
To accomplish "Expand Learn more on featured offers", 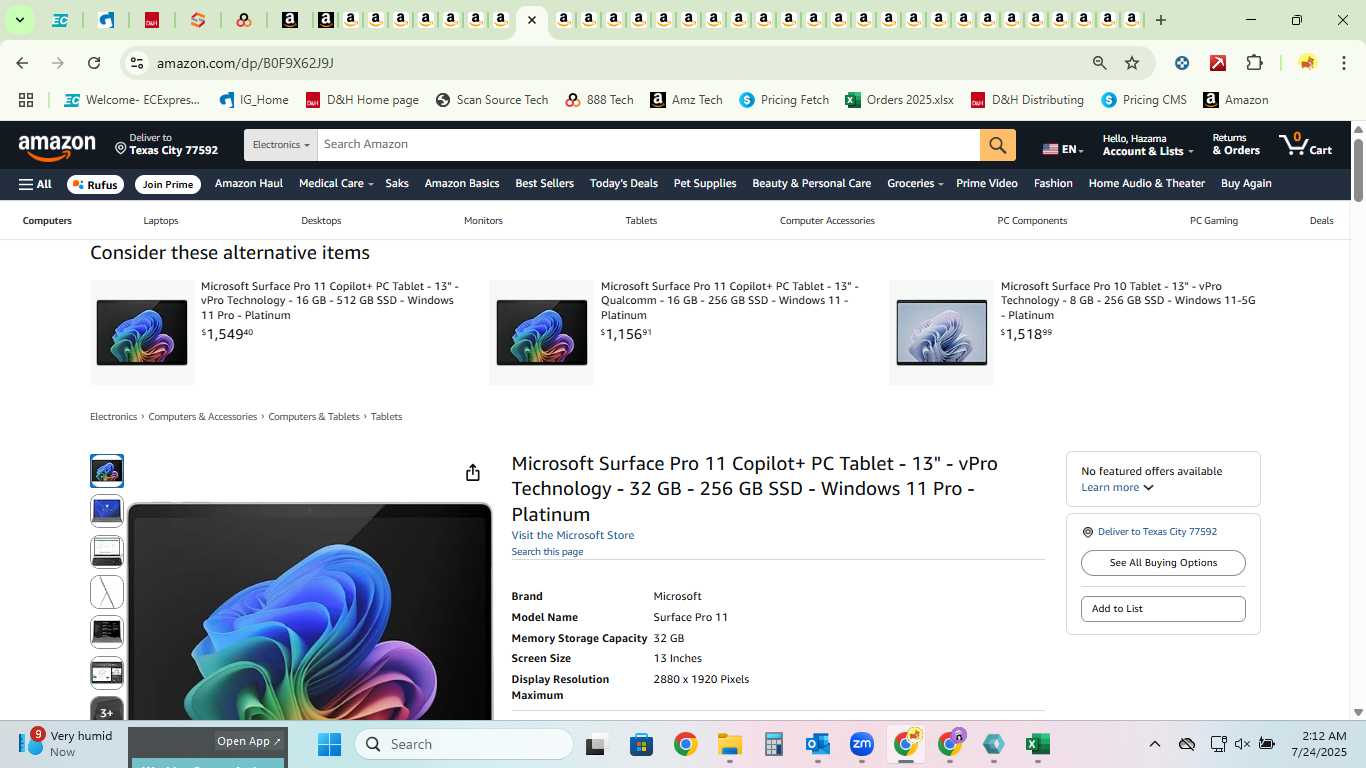I will (x=1117, y=488).
